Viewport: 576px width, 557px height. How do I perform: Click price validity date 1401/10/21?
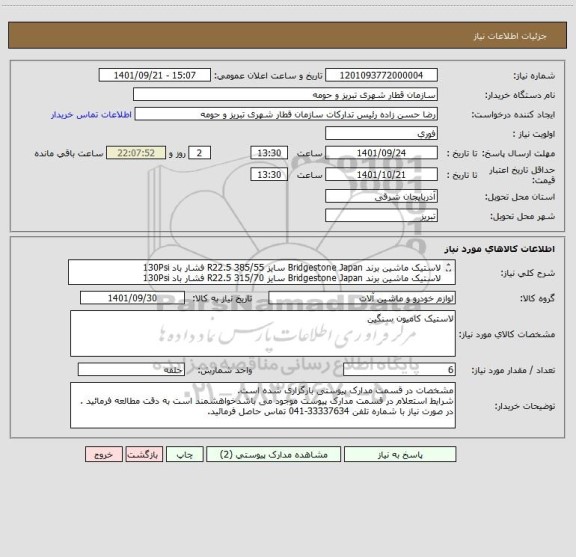tap(381, 175)
